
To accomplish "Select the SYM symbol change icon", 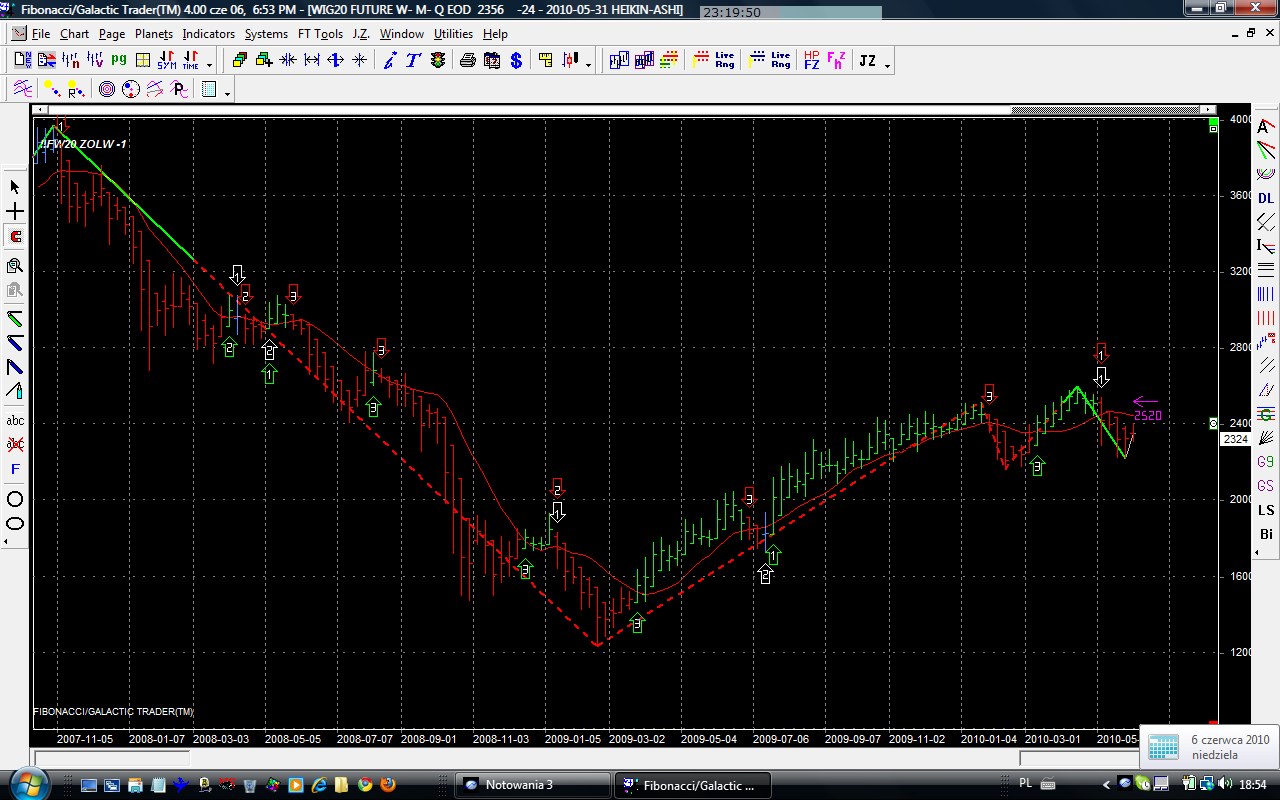I will [166, 61].
